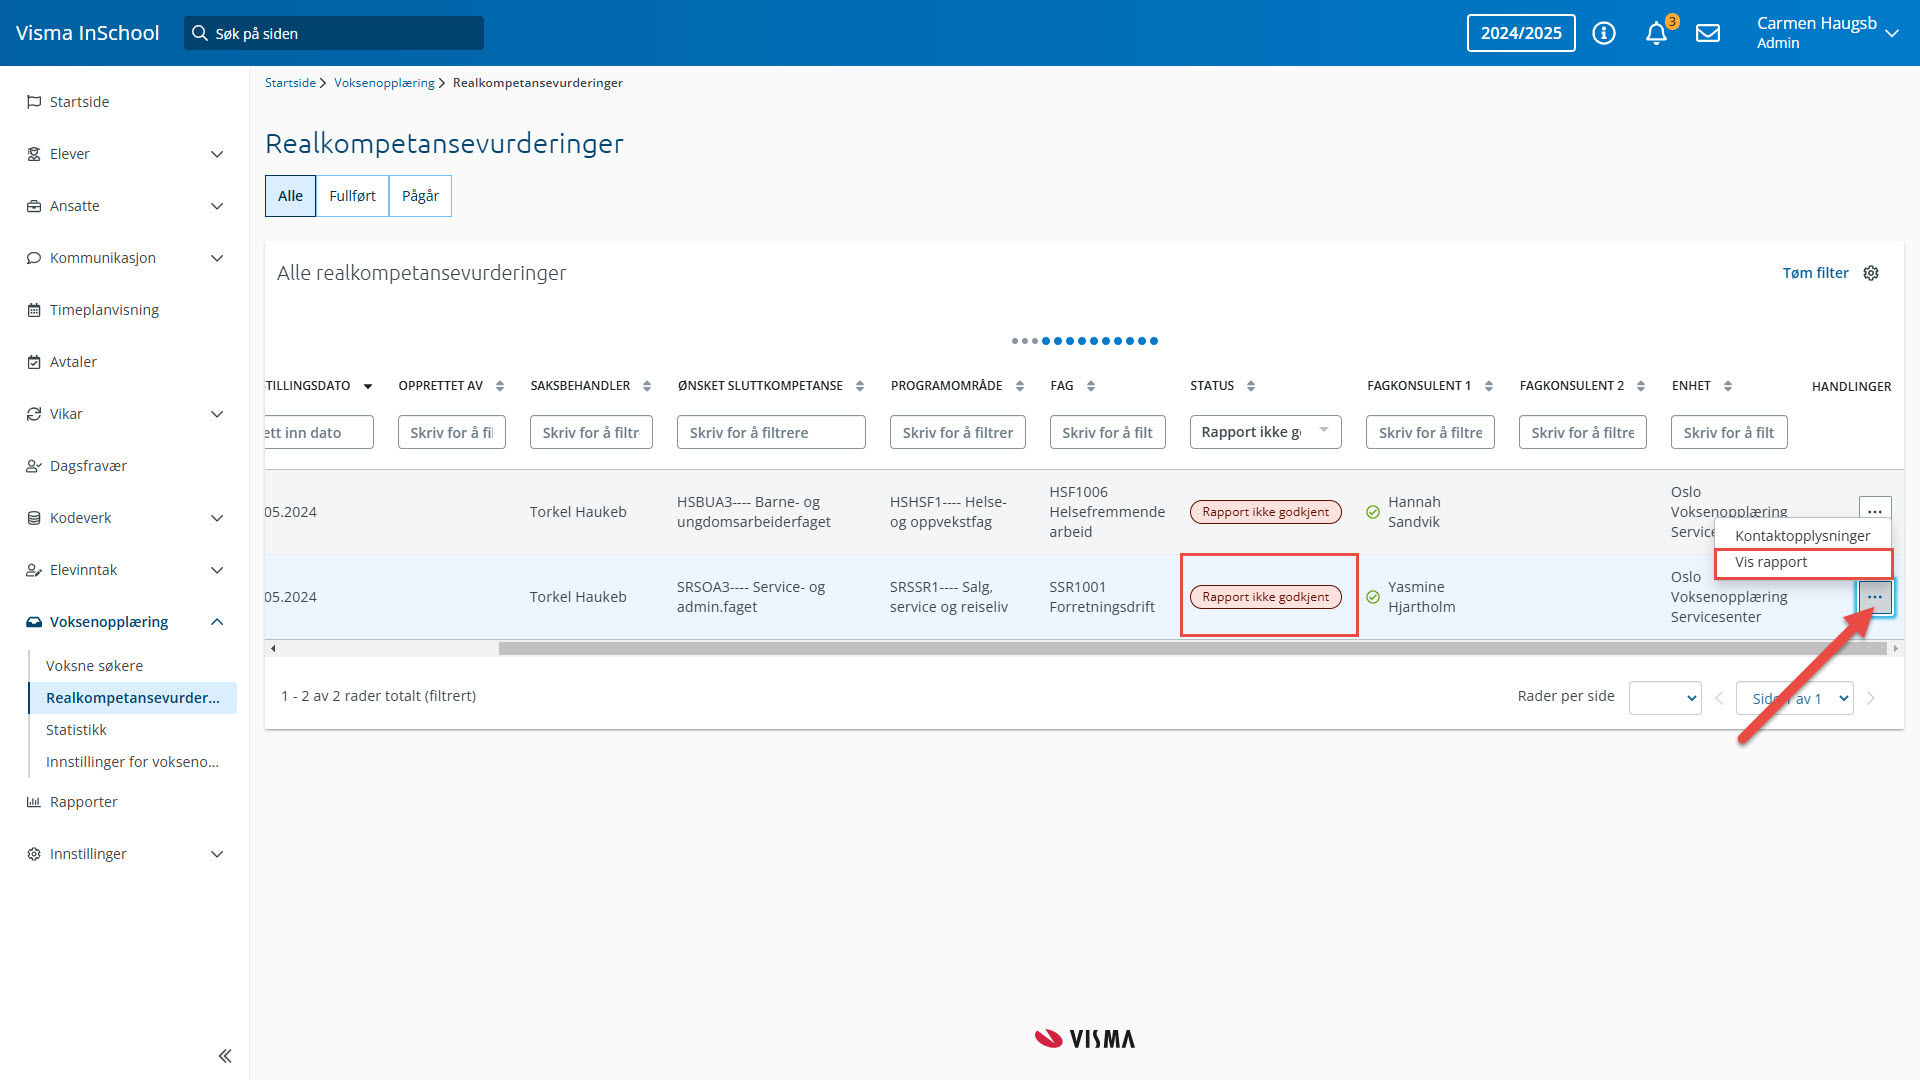
Task: Open the Rader per side dropdown
Action: click(1665, 698)
